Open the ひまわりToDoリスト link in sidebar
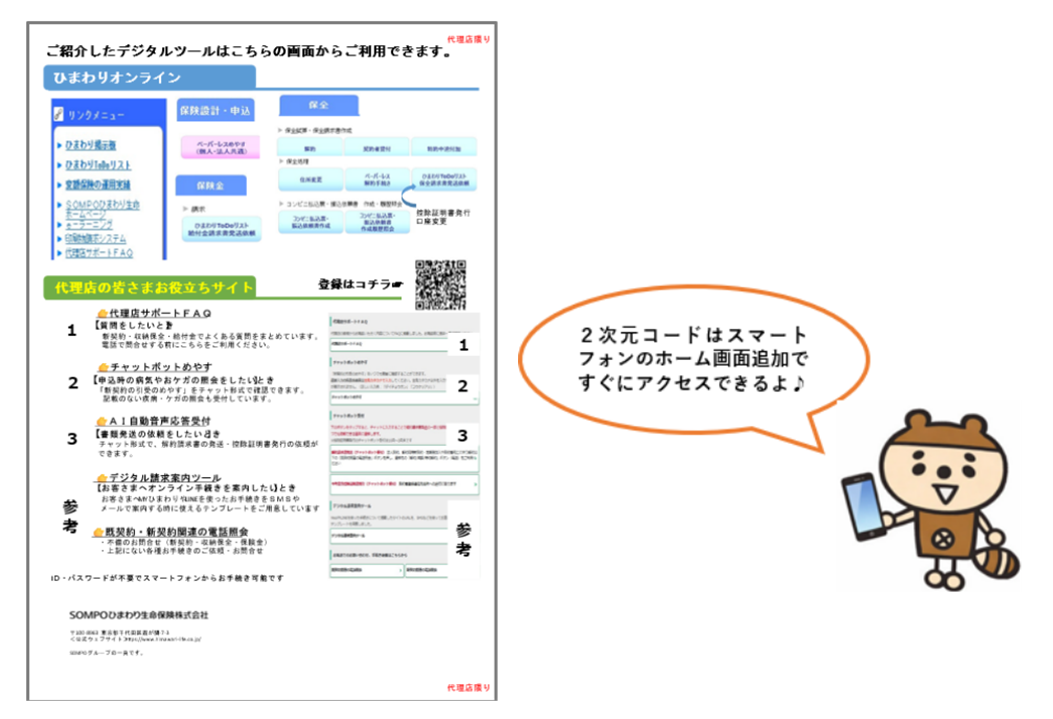Screen dimensions: 1053x719 pyautogui.click(x=98, y=165)
